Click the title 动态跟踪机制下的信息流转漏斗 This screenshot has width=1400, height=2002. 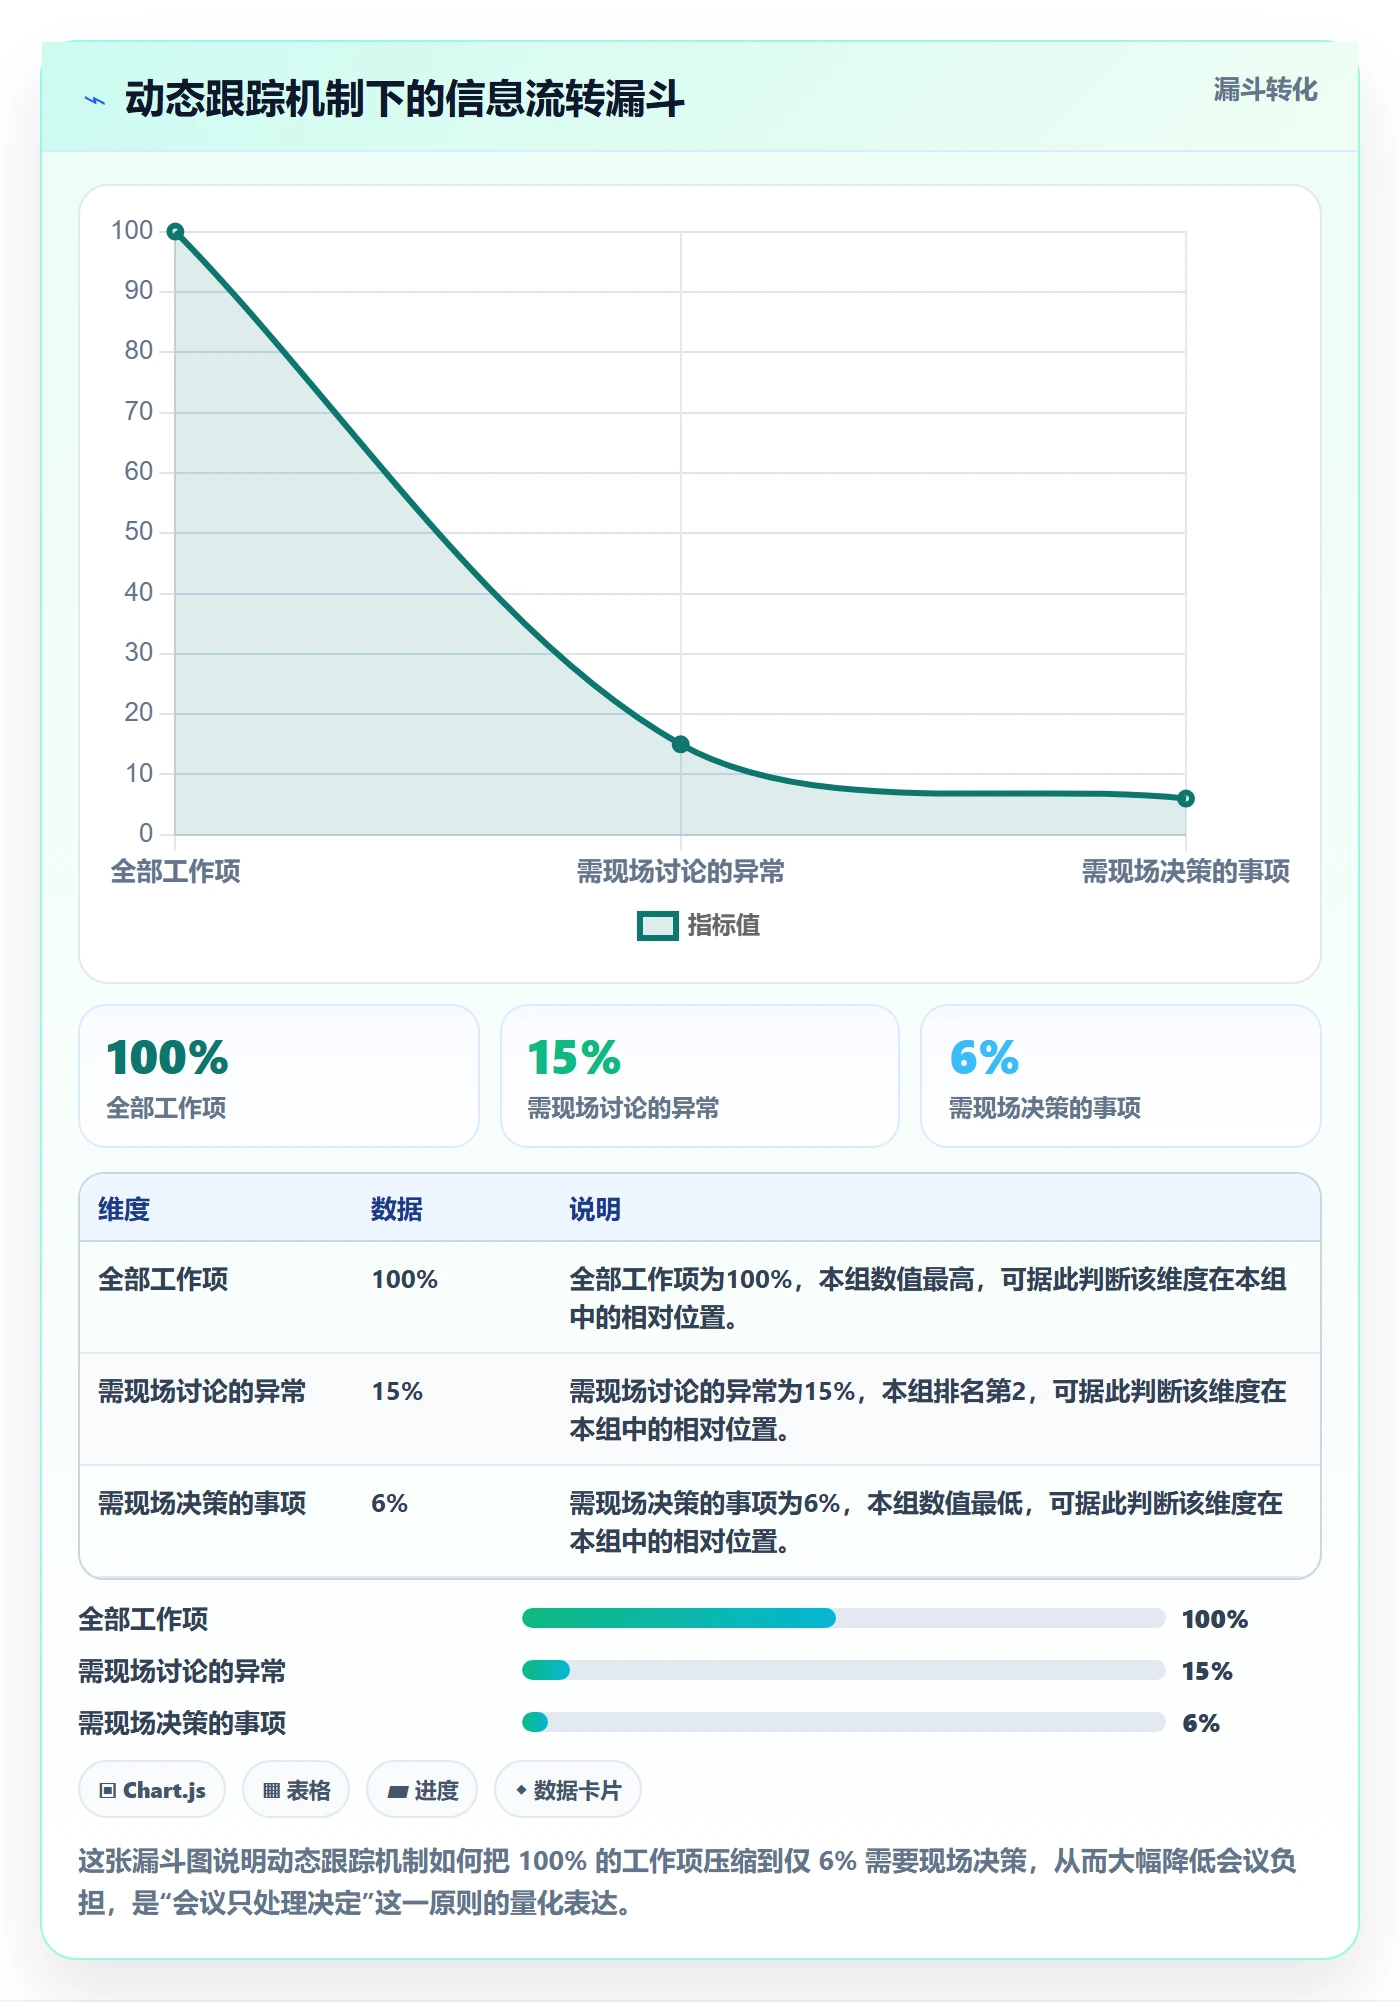(404, 99)
